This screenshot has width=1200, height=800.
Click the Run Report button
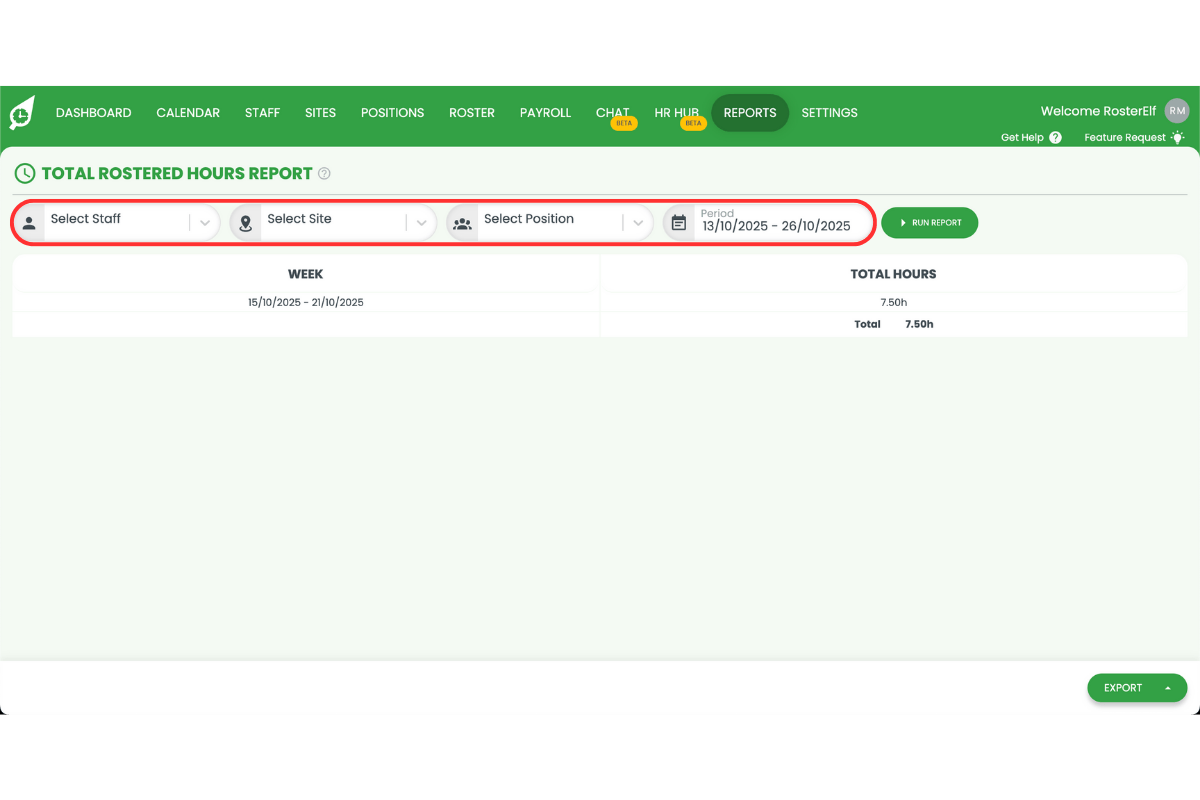click(x=929, y=222)
